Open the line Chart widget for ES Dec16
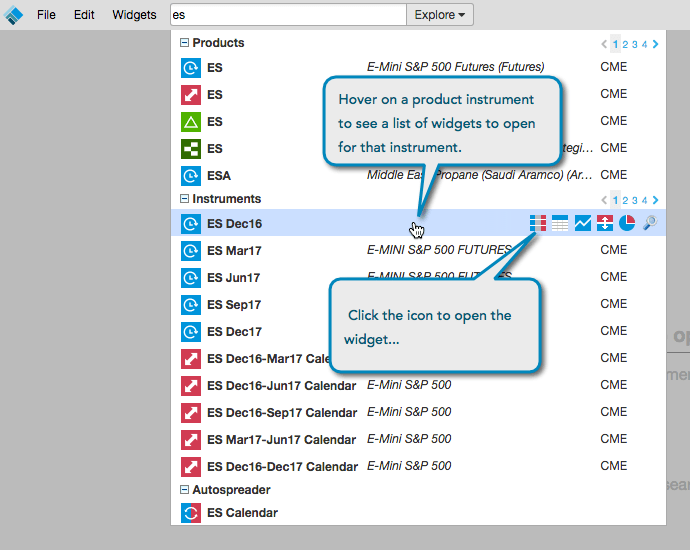This screenshot has width=690, height=550. 583,223
